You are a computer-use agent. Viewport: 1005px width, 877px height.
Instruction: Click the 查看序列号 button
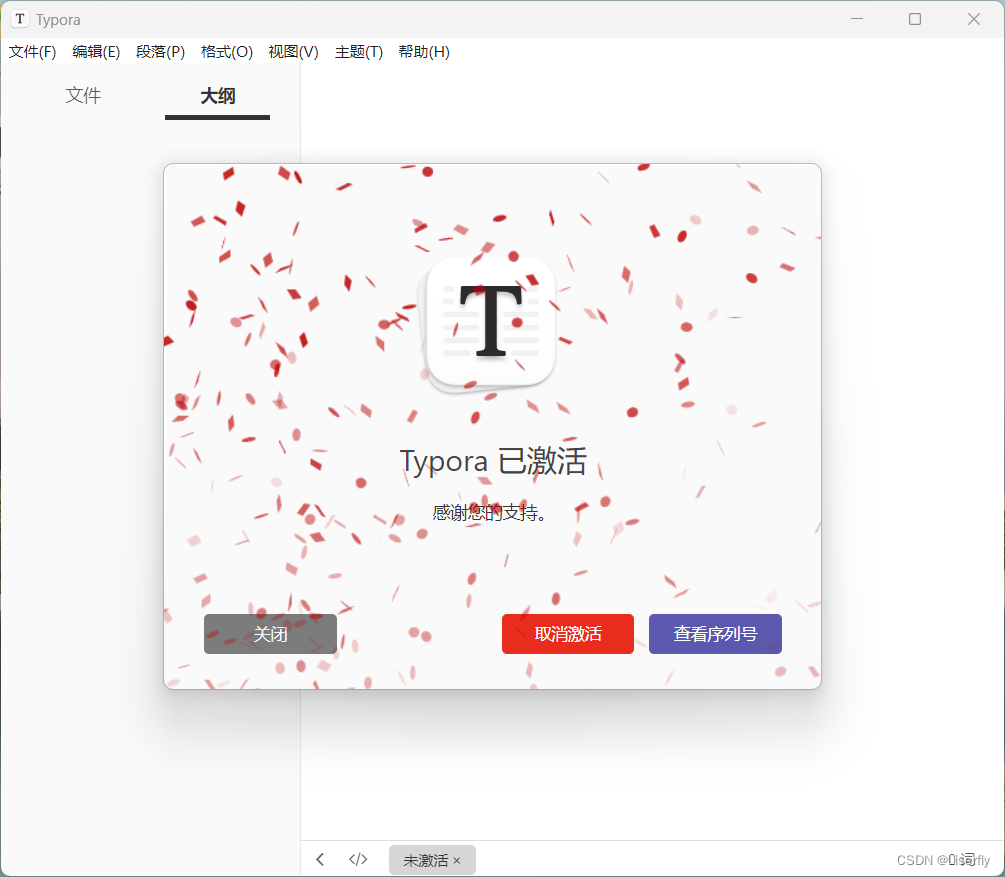(x=715, y=634)
